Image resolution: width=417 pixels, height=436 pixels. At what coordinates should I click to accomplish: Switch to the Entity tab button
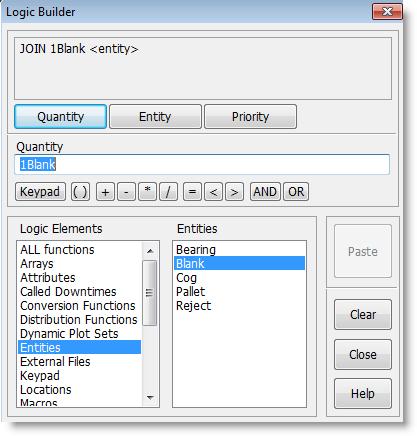pos(155,117)
